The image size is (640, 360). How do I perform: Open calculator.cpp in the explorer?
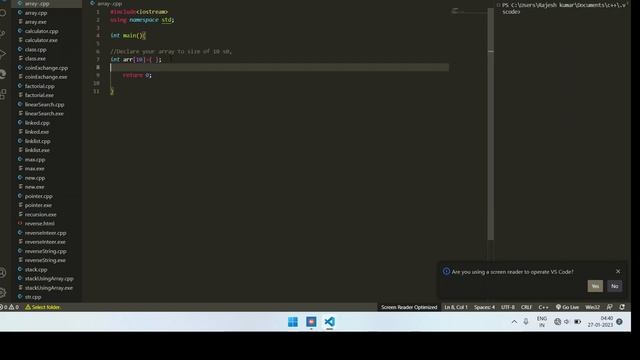click(x=41, y=31)
